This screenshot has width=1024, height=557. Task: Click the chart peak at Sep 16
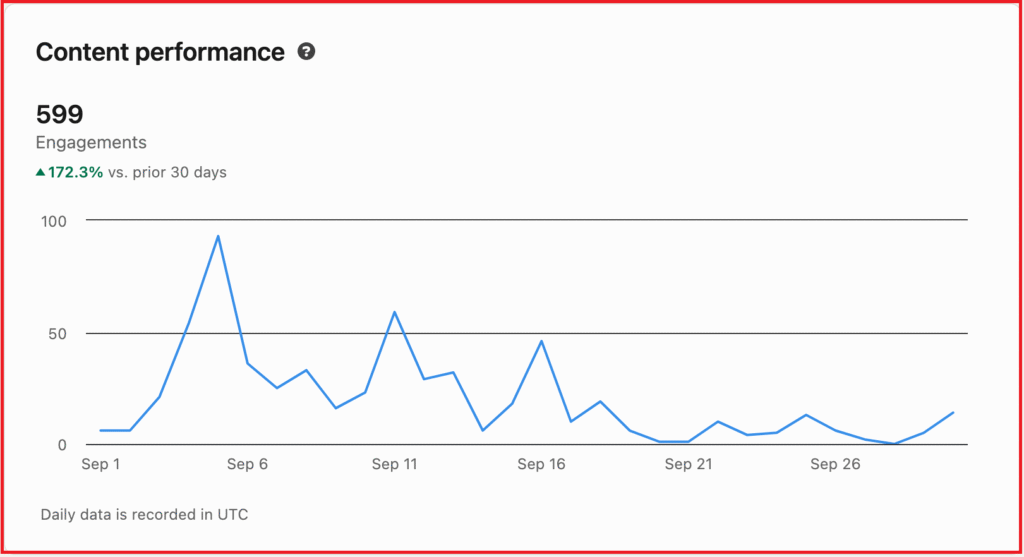coord(541,341)
